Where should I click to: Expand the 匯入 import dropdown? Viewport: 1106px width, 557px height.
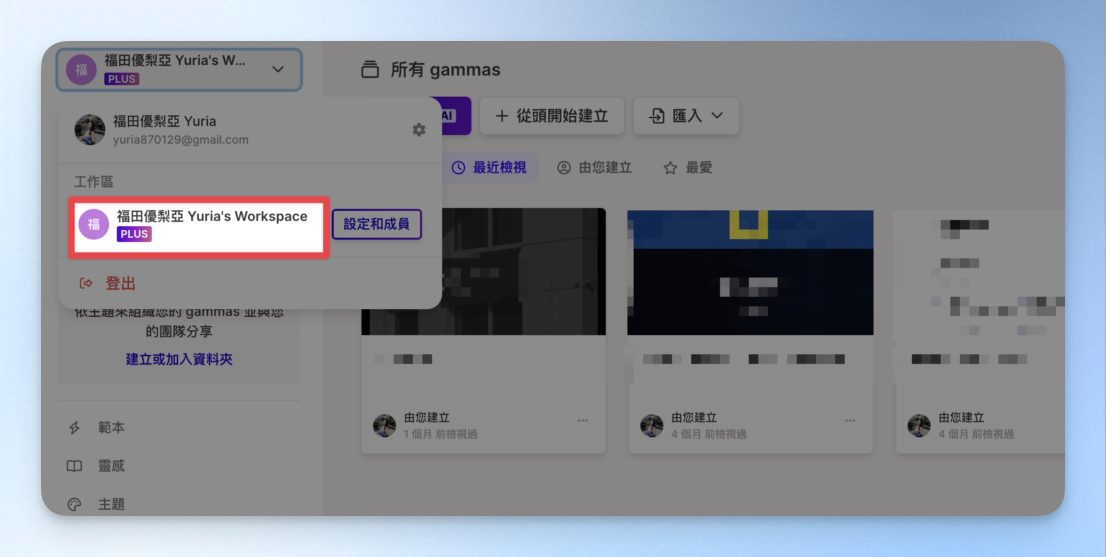tap(686, 116)
